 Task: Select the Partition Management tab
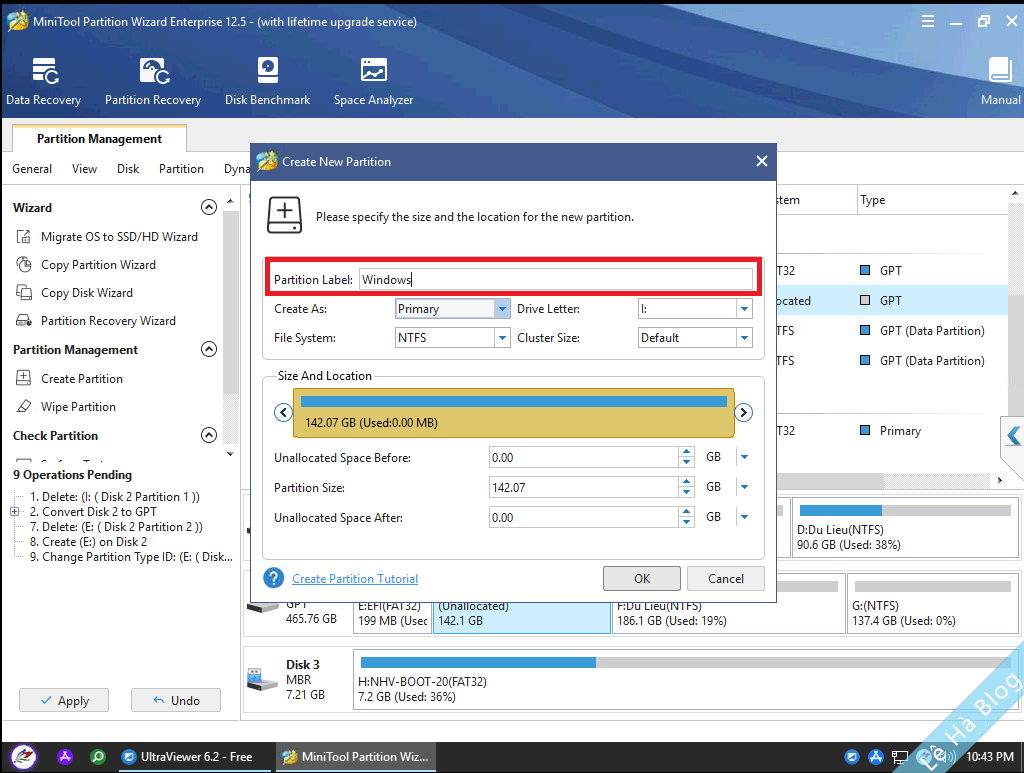click(99, 138)
